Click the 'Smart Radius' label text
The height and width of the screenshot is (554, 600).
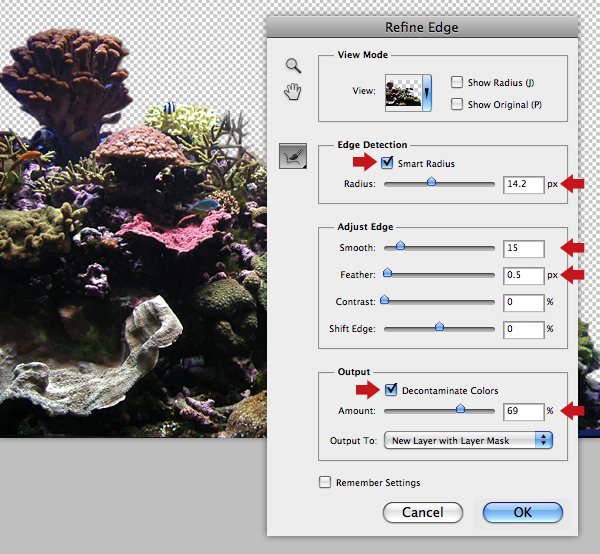(x=426, y=164)
